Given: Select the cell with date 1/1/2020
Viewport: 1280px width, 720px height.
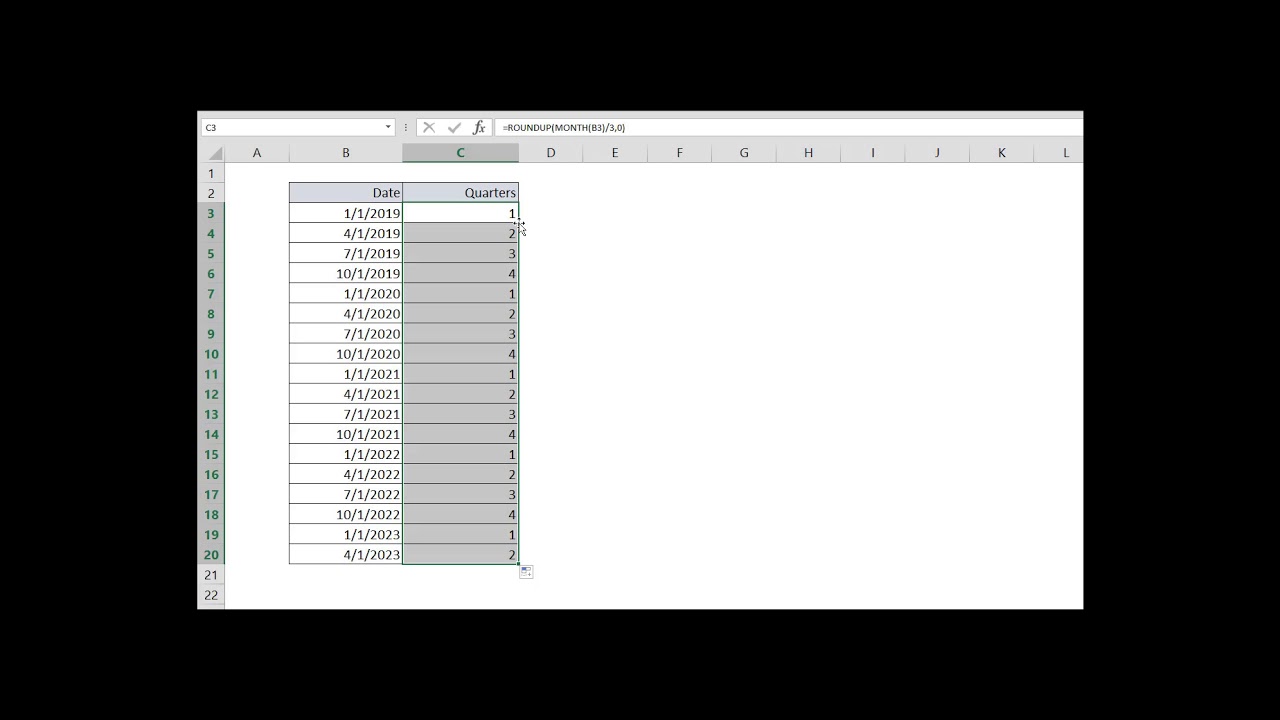Looking at the screenshot, I should tap(346, 294).
